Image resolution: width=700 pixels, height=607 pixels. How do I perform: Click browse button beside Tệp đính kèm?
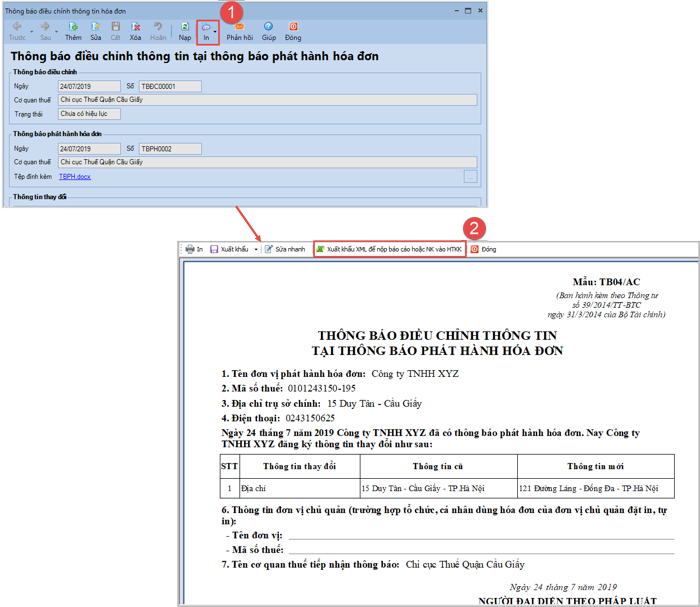(x=471, y=177)
